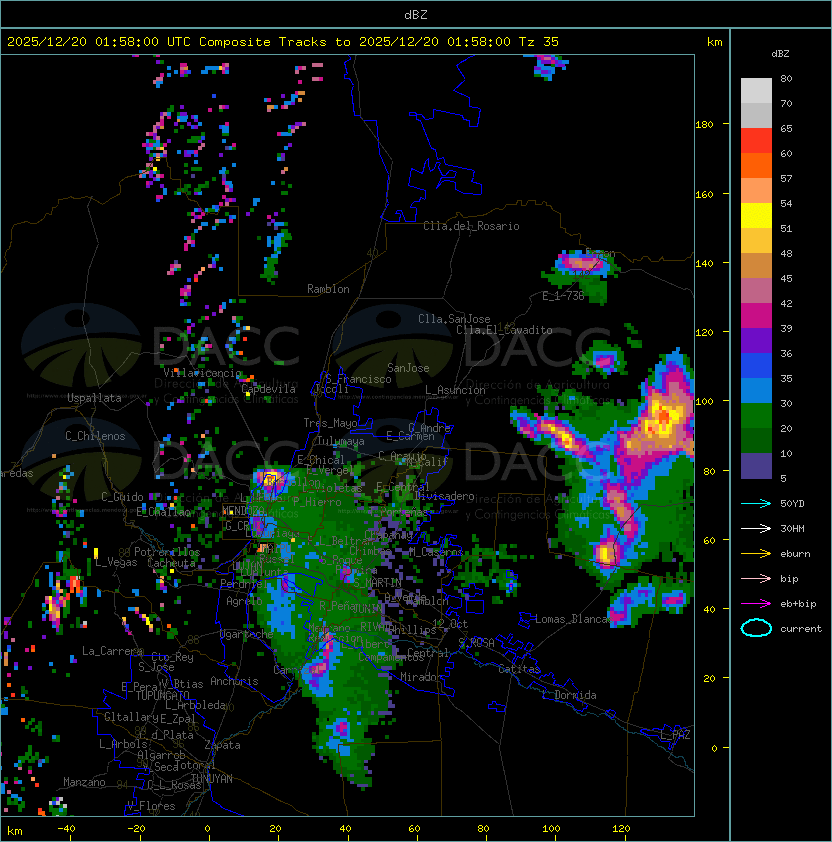Click the S_Francisco place label
This screenshot has height=842, width=832.
358,379
